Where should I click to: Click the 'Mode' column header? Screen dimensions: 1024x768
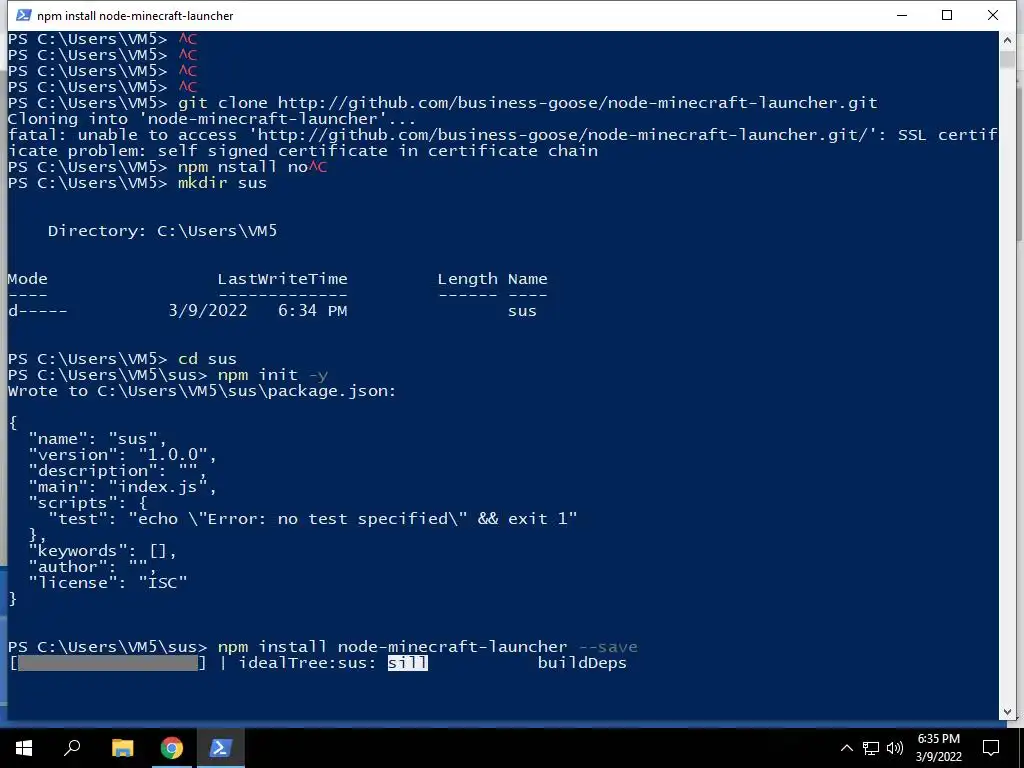[x=27, y=279]
